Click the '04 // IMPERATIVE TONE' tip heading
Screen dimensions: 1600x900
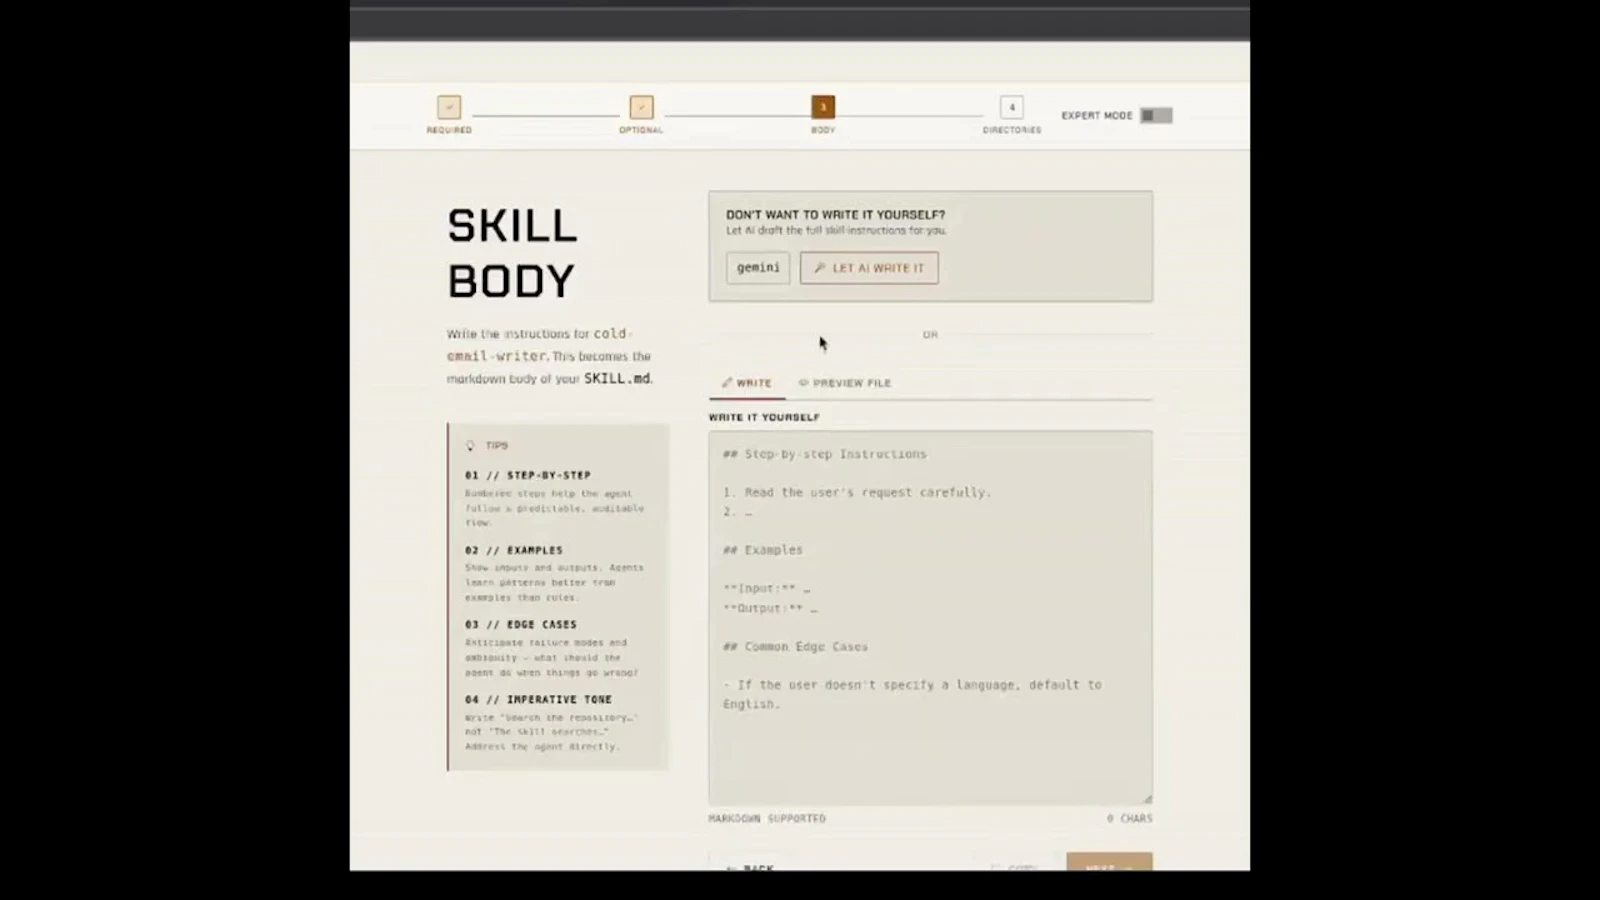pos(538,700)
